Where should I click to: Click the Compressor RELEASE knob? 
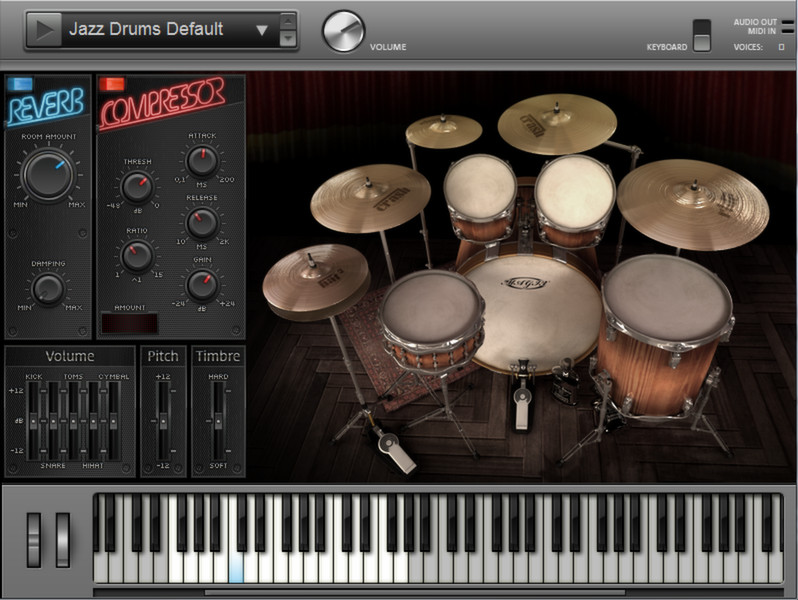pyautogui.click(x=202, y=223)
